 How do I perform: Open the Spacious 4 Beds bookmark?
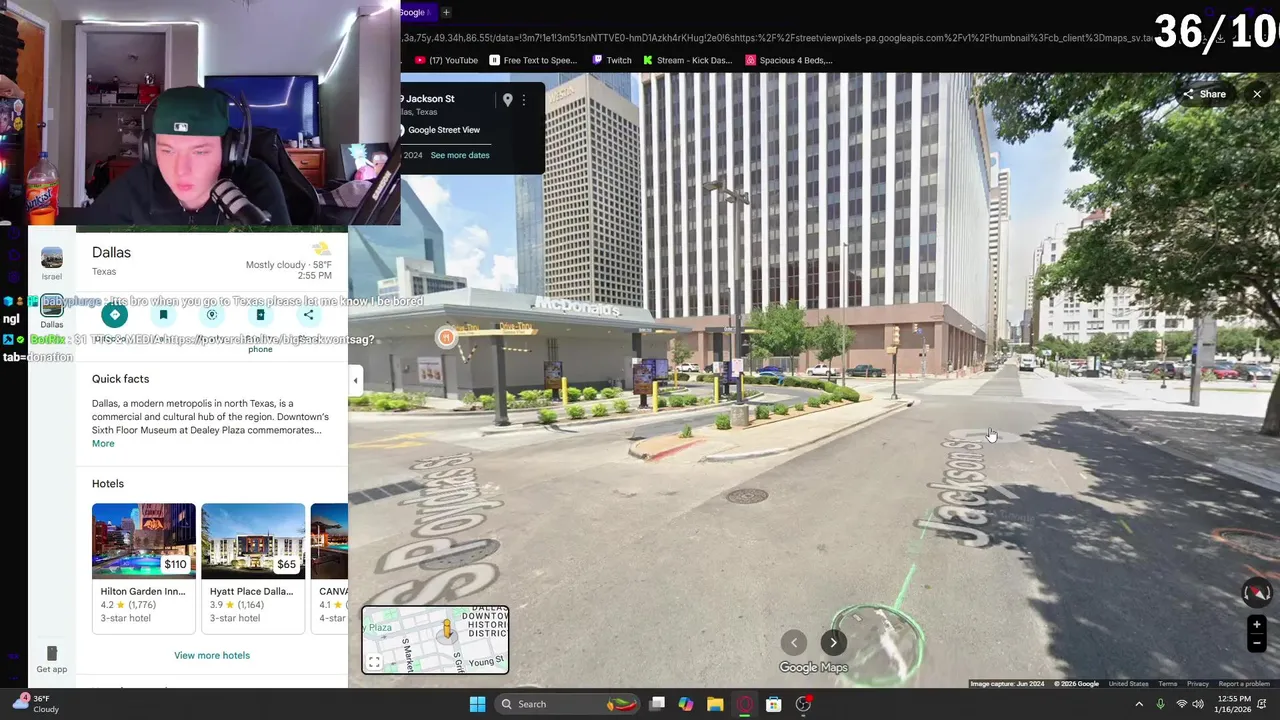[789, 60]
